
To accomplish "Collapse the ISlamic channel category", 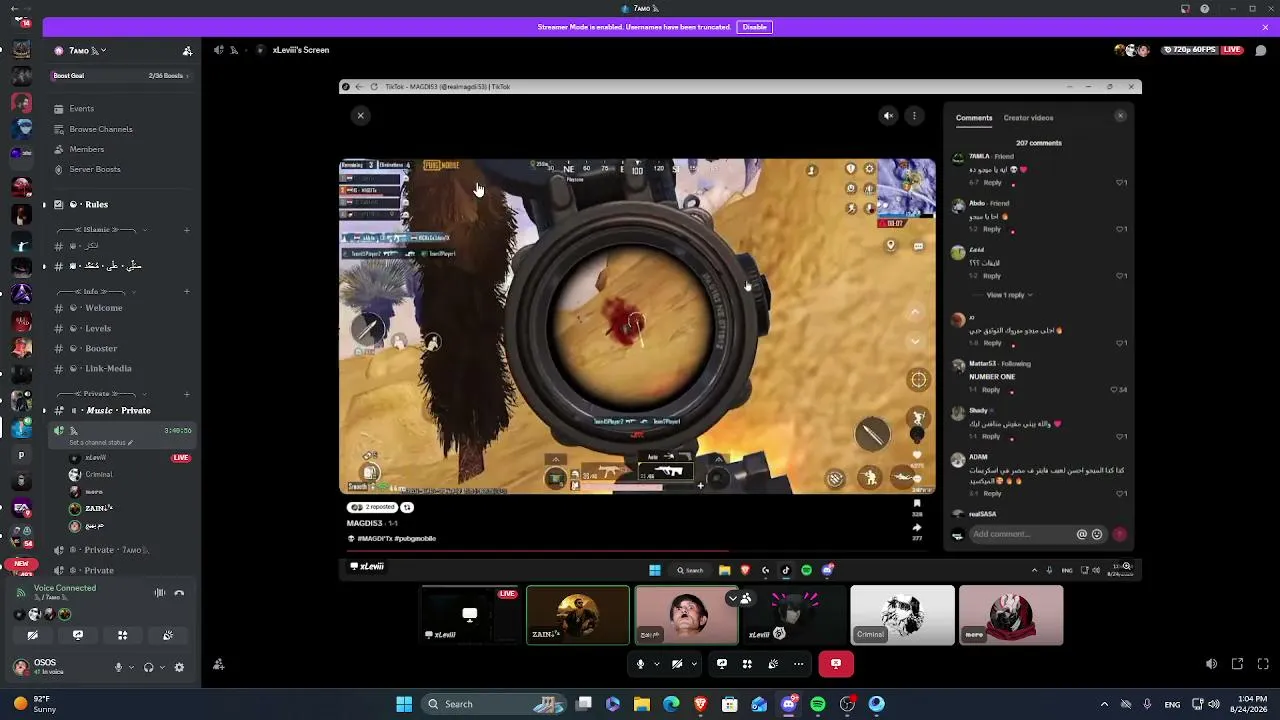I will coord(103,230).
